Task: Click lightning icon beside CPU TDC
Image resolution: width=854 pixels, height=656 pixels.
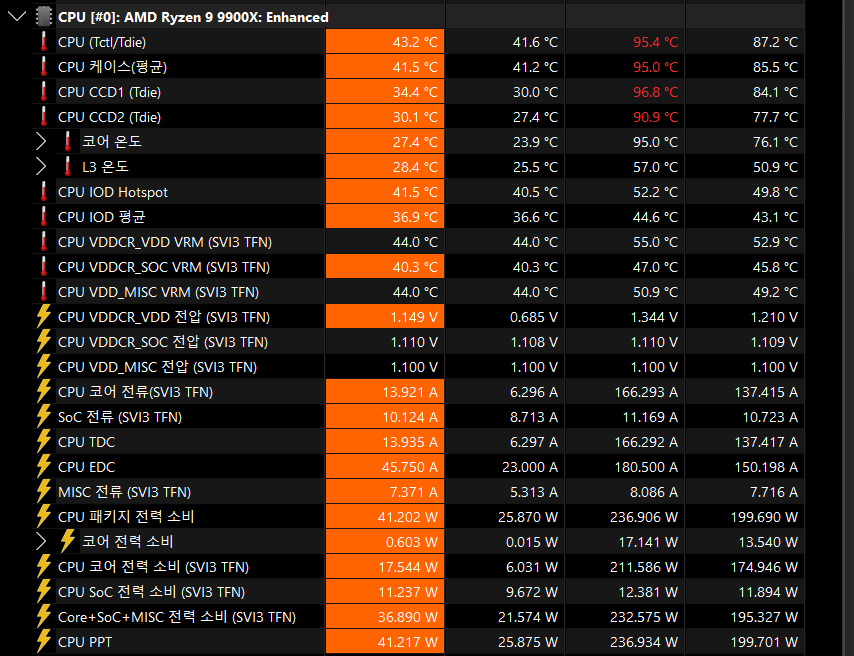Action: [44, 442]
